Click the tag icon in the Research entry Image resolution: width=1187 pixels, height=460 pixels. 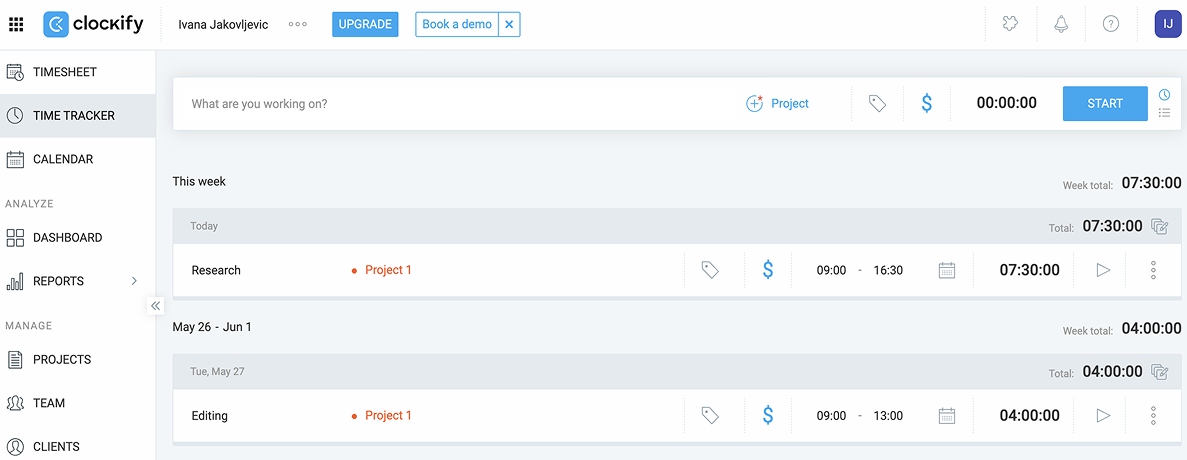710,270
